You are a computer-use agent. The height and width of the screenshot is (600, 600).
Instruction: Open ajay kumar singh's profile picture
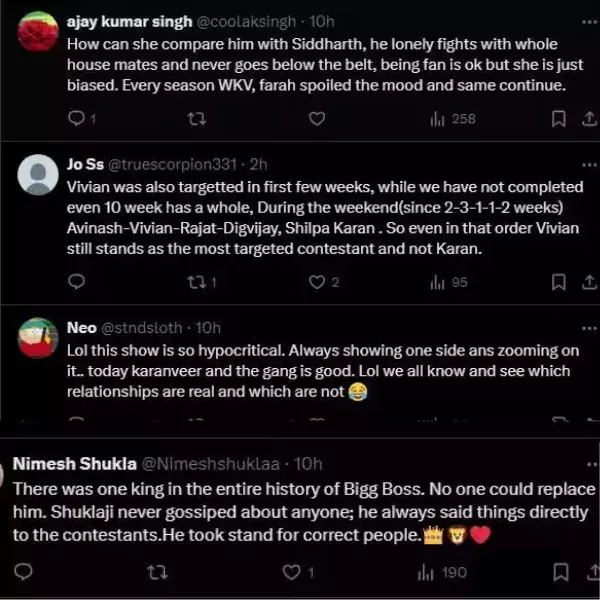pyautogui.click(x=38, y=32)
